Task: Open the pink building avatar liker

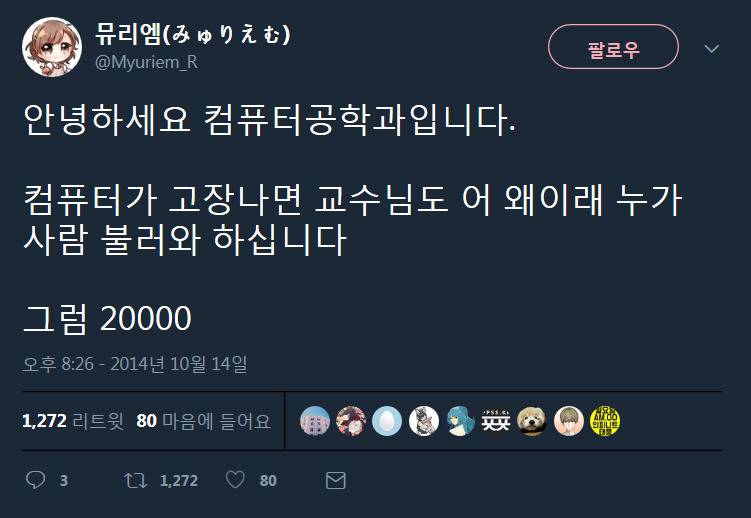Action: point(315,421)
